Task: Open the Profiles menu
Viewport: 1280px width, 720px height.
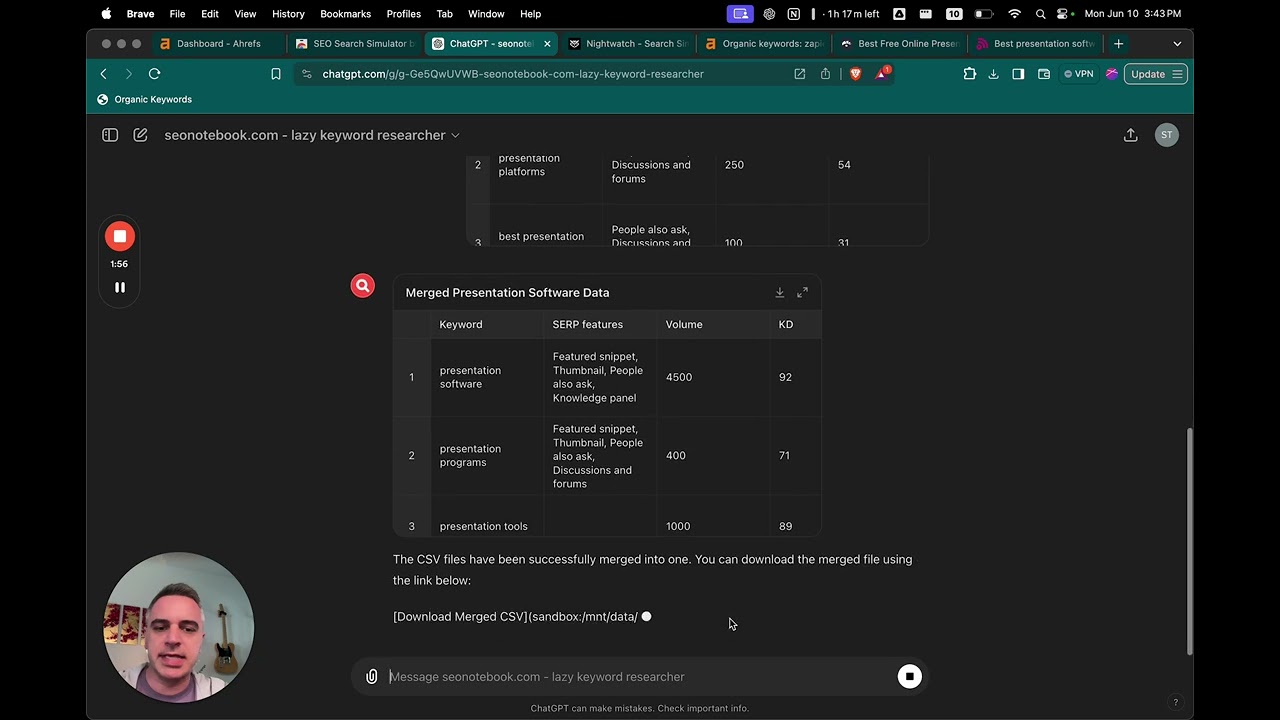Action: click(403, 14)
